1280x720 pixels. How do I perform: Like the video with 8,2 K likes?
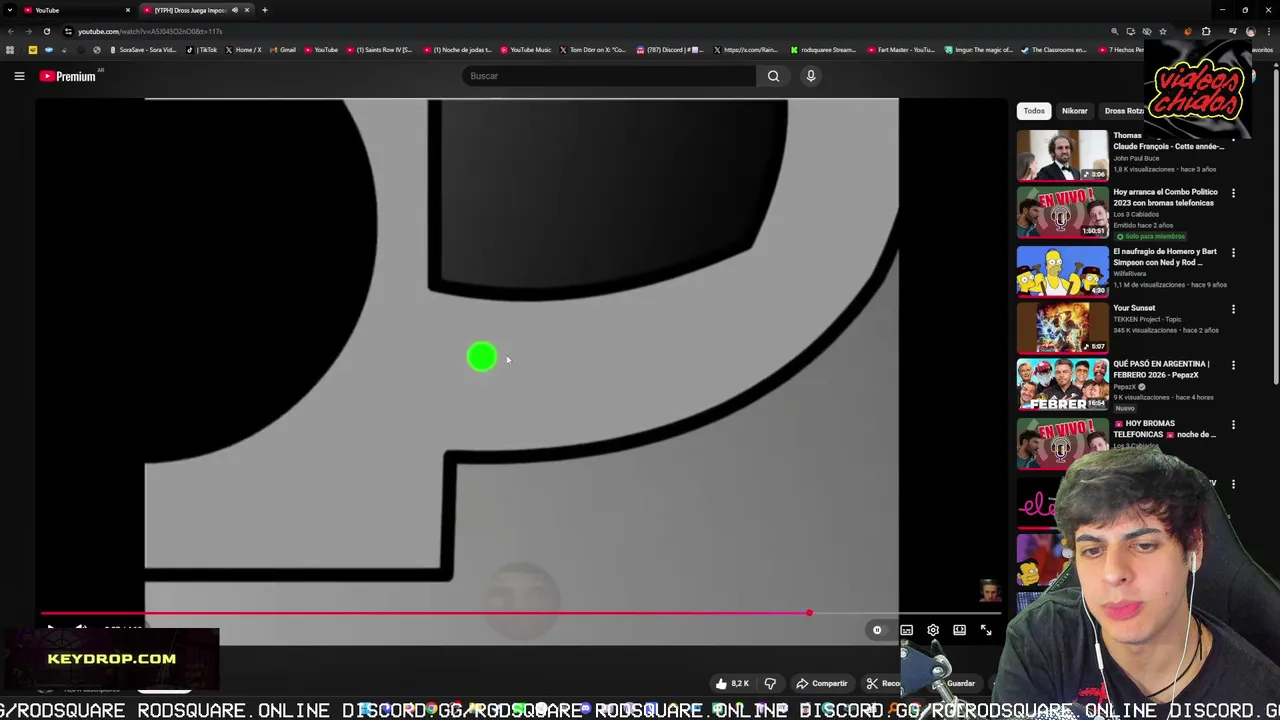(x=732, y=684)
